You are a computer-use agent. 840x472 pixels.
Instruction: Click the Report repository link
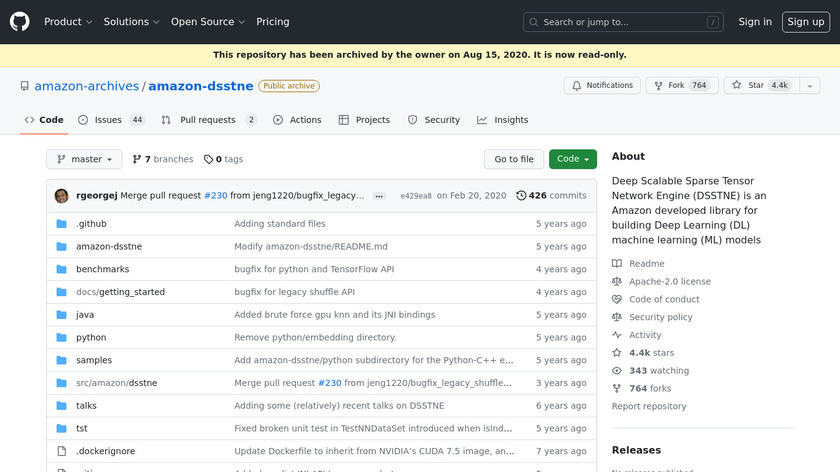click(649, 406)
